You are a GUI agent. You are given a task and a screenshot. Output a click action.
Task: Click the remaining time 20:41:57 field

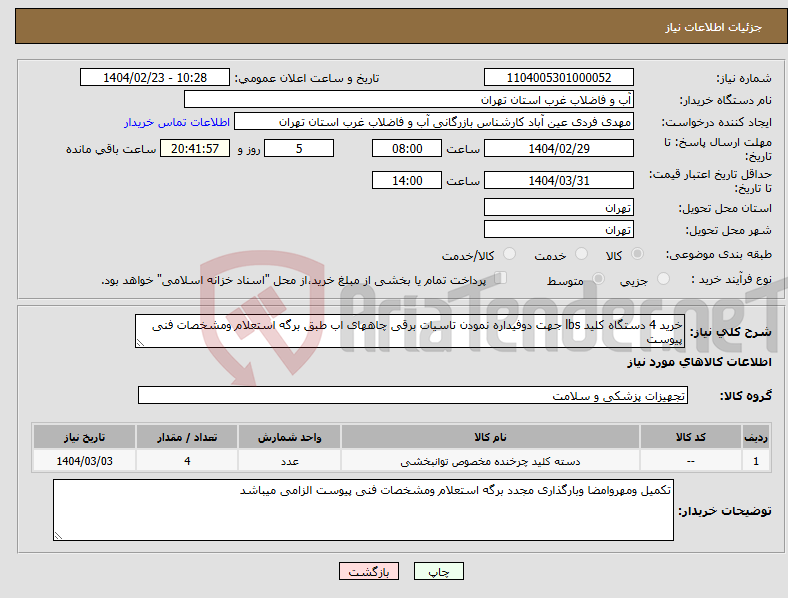point(195,148)
